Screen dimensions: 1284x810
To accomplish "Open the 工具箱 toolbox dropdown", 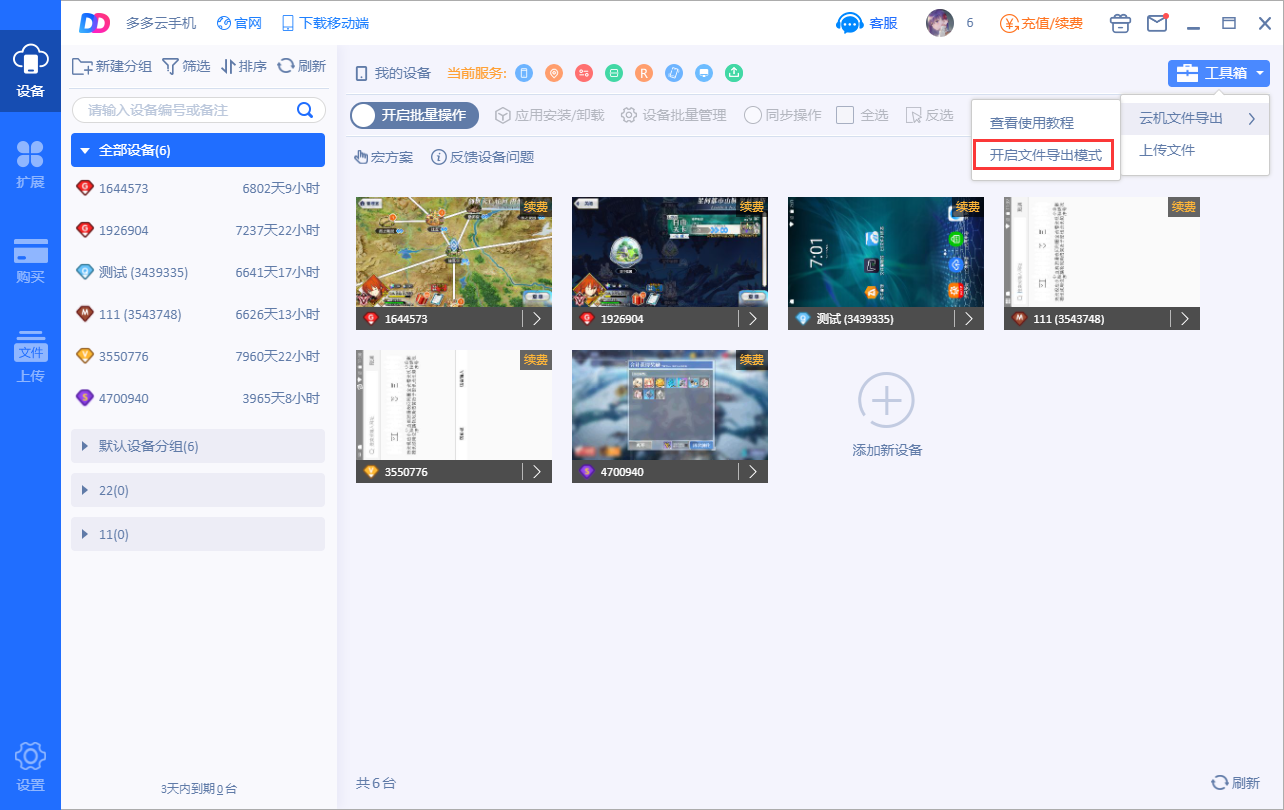I will pyautogui.click(x=1218, y=73).
